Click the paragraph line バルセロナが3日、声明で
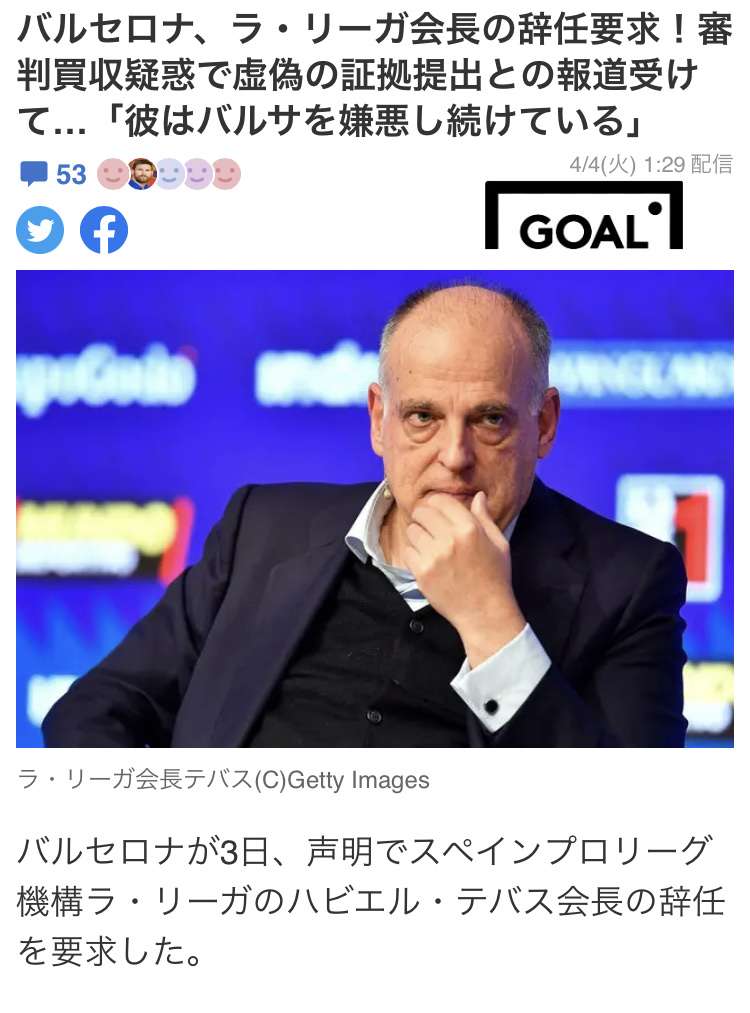The width and height of the screenshot is (750, 1013). [365, 851]
